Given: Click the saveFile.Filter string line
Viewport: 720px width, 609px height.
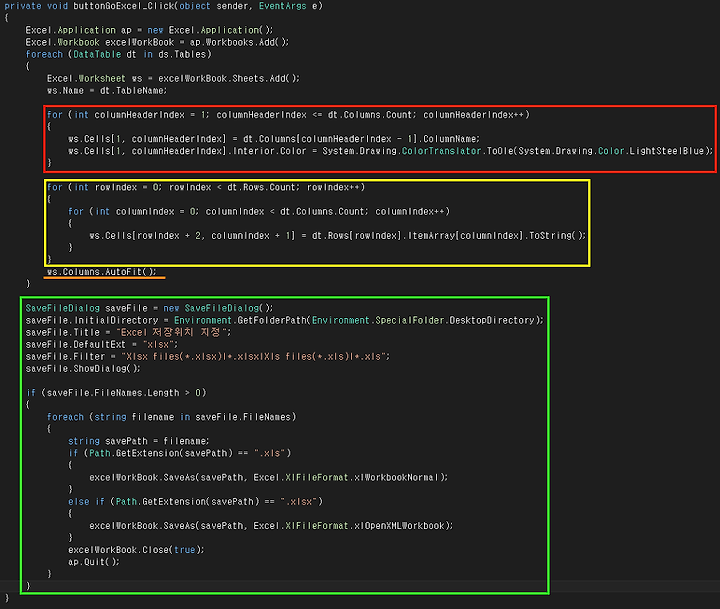Looking at the screenshot, I should click(x=208, y=356).
